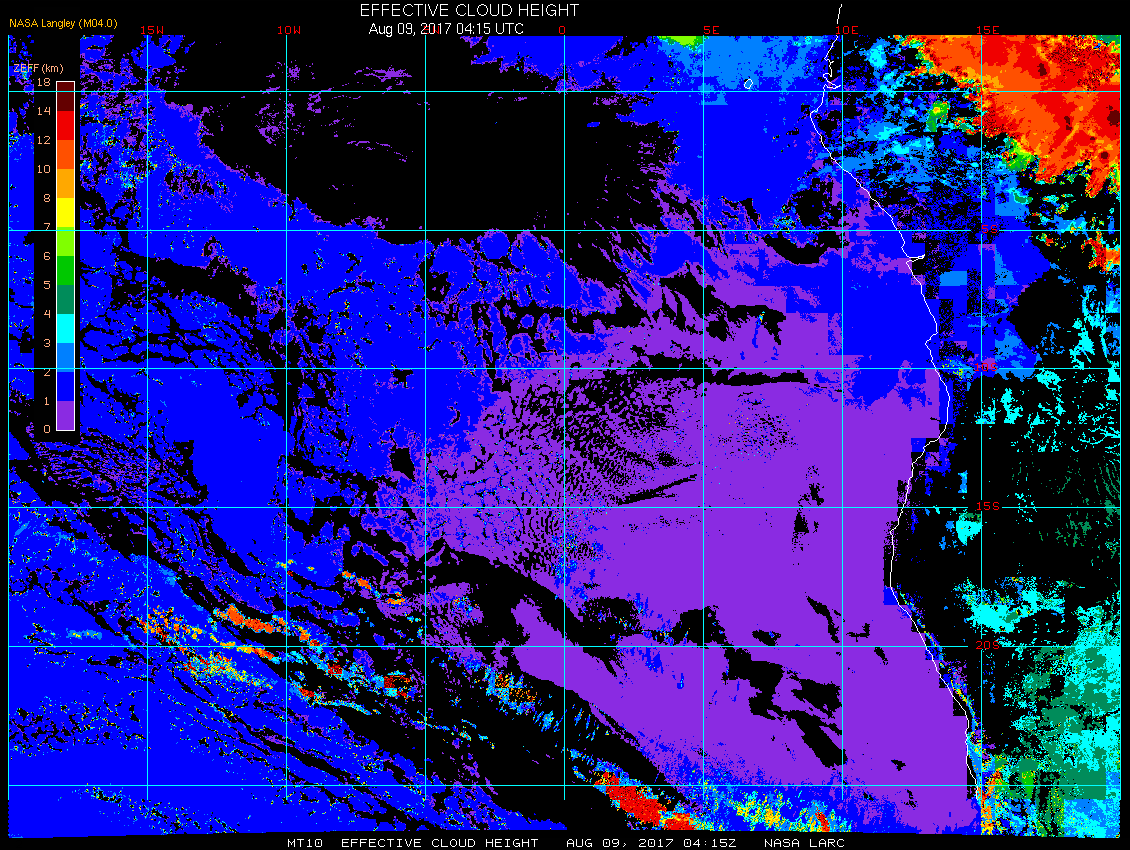
Task: Click the cyan 3–4 km legend swatch
Action: coord(66,328)
